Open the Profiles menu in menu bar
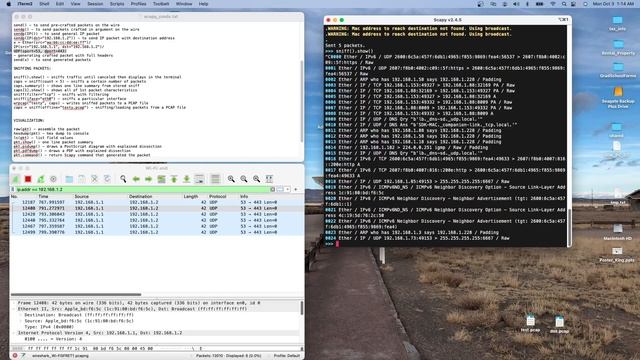The image size is (640, 360). coord(138,4)
